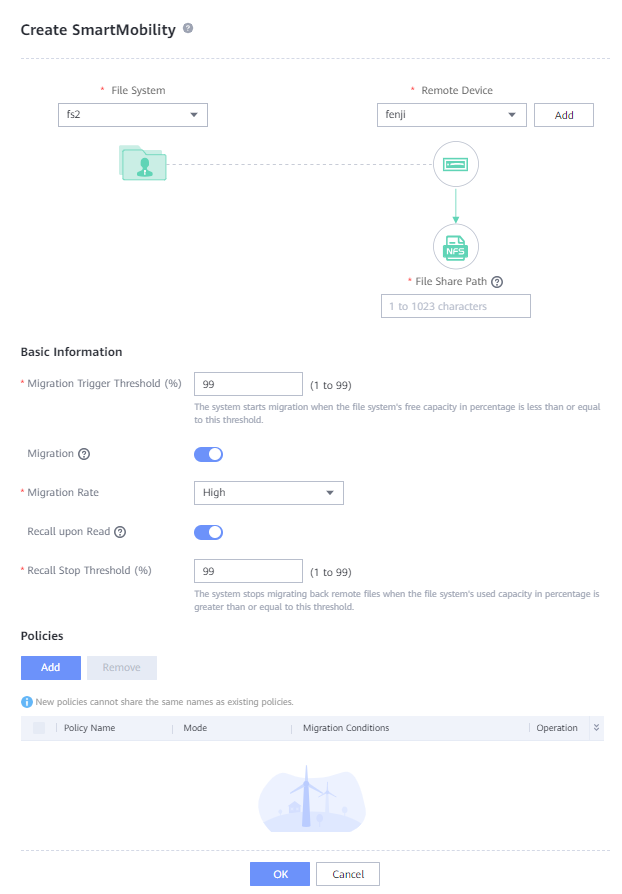Click Recall upon Read help icon
The height and width of the screenshot is (894, 622).
click(121, 532)
